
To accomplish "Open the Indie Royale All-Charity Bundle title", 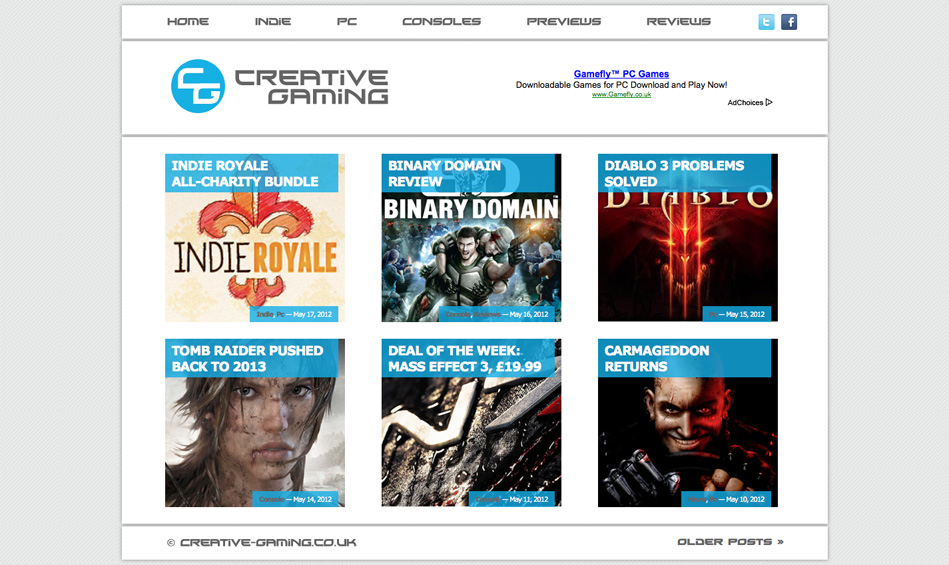I will pyautogui.click(x=245, y=173).
